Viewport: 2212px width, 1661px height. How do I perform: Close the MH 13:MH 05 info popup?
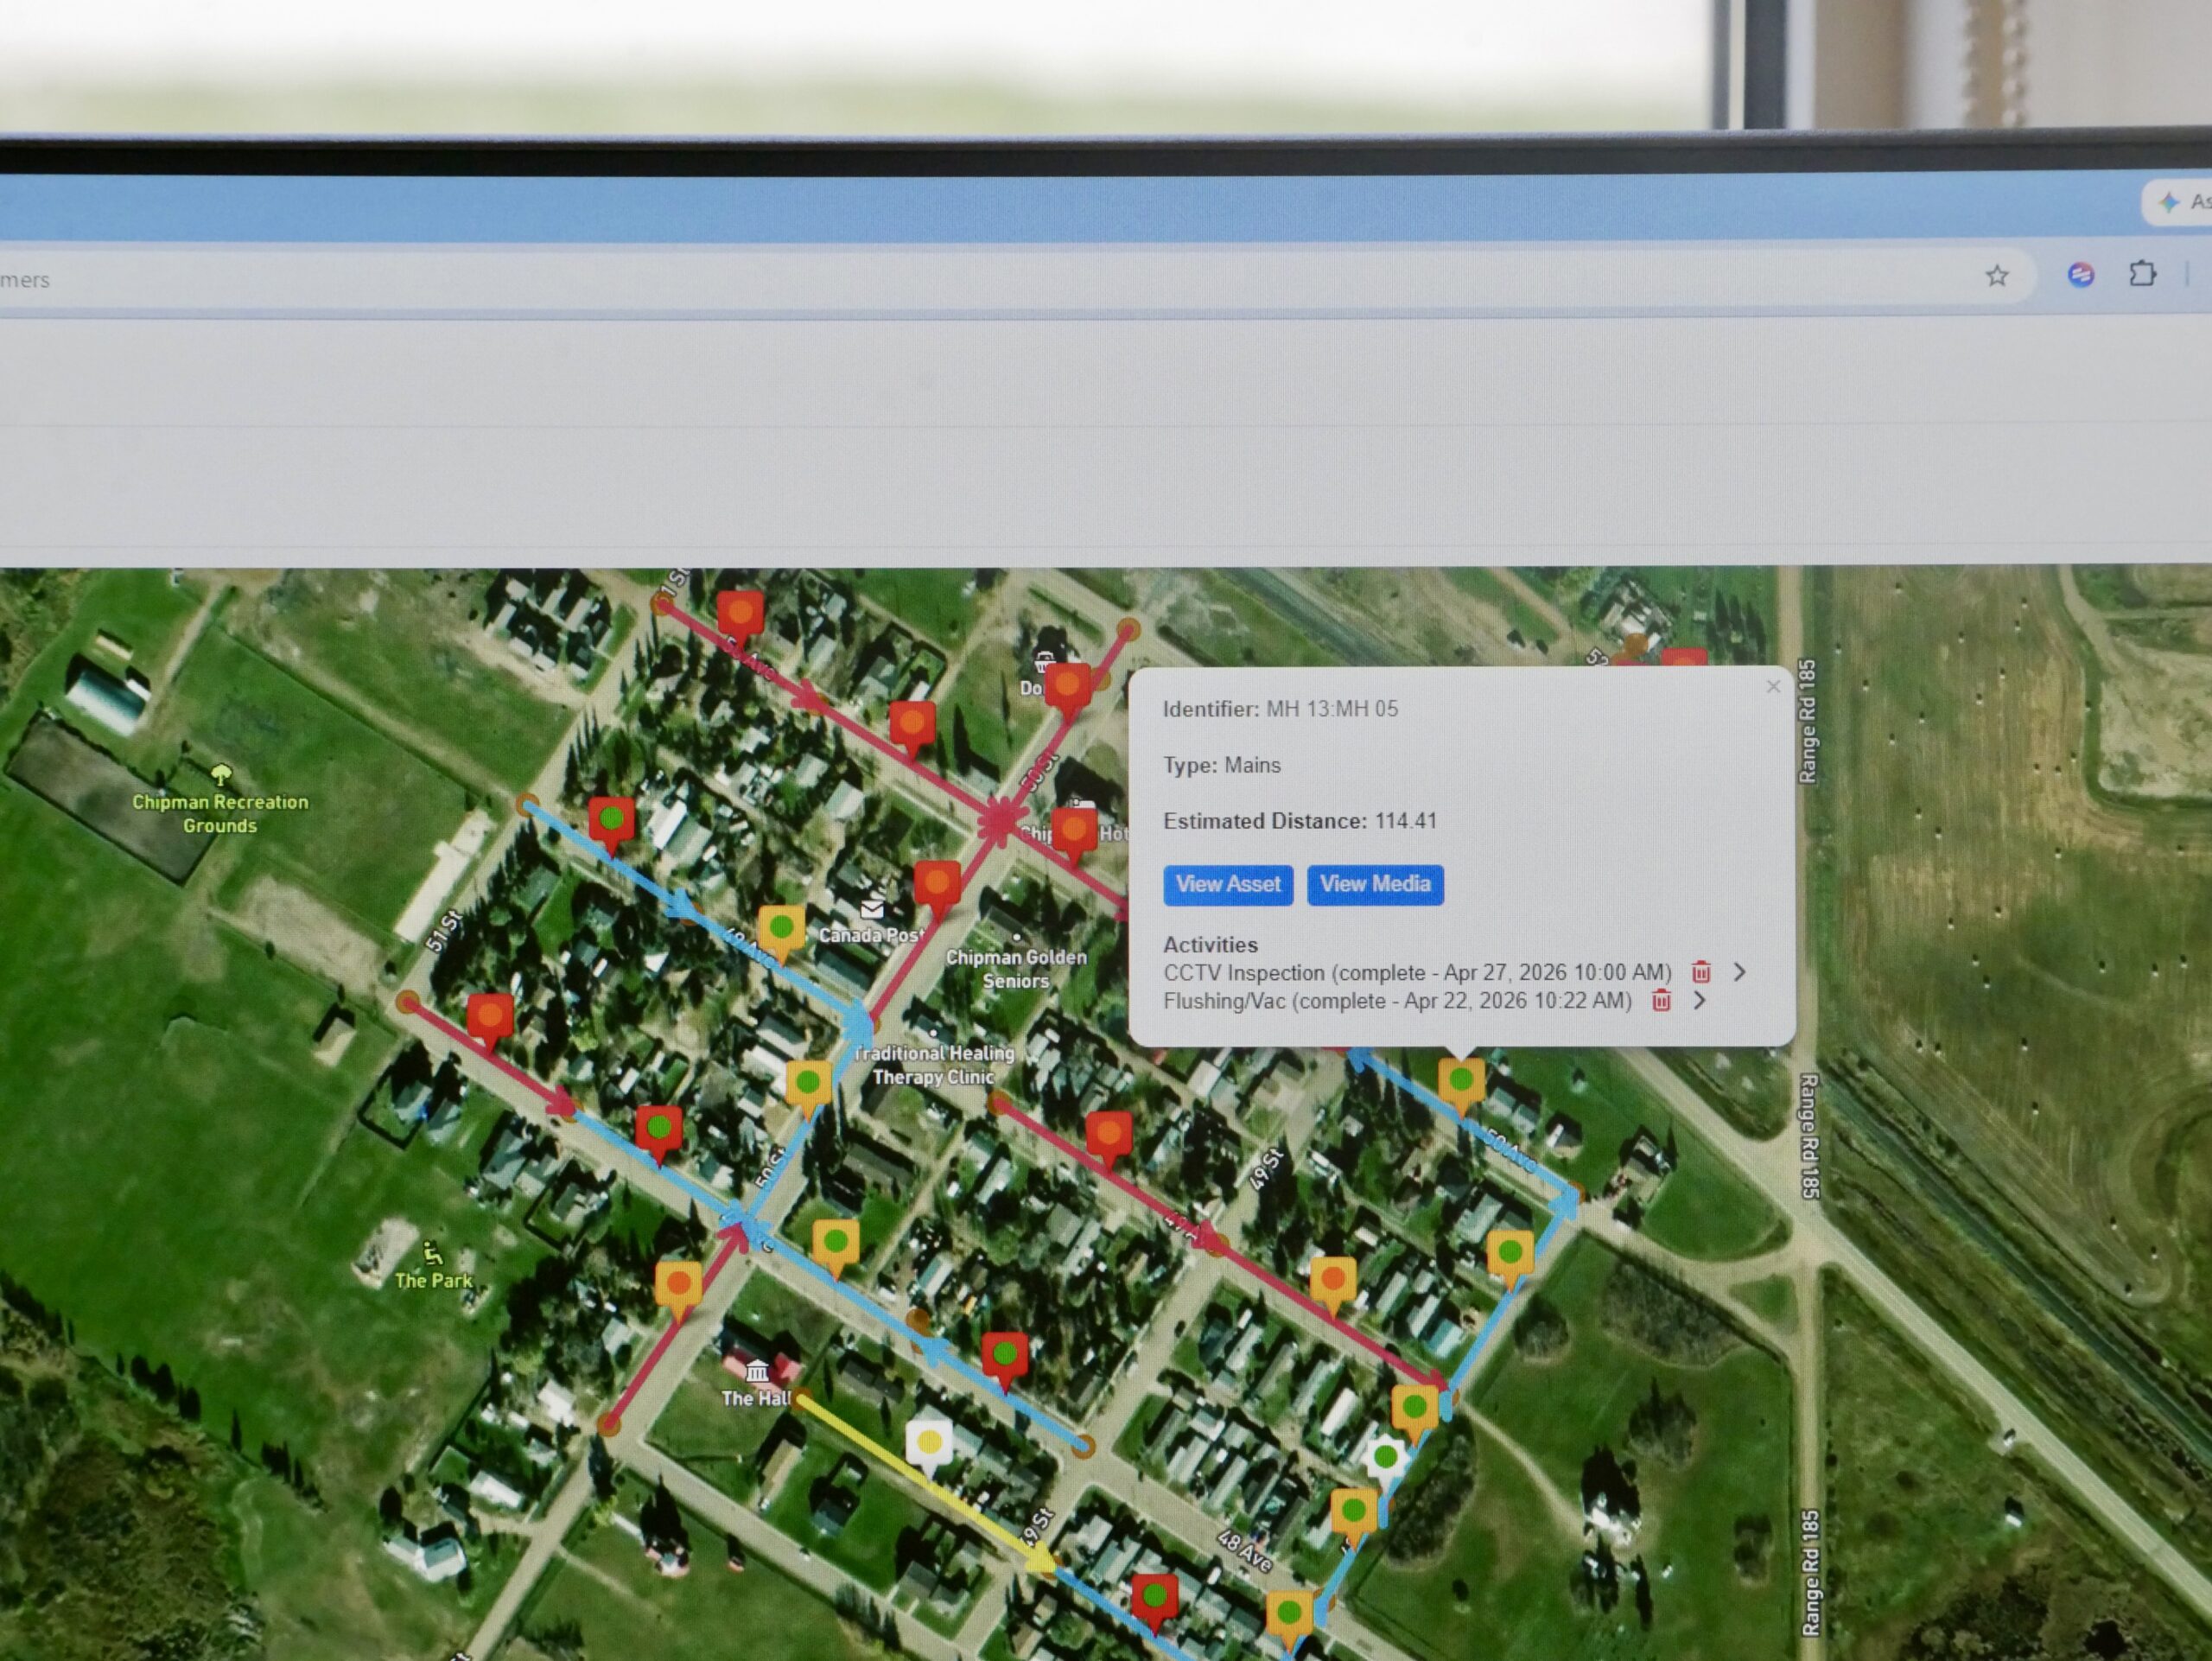[x=1773, y=686]
